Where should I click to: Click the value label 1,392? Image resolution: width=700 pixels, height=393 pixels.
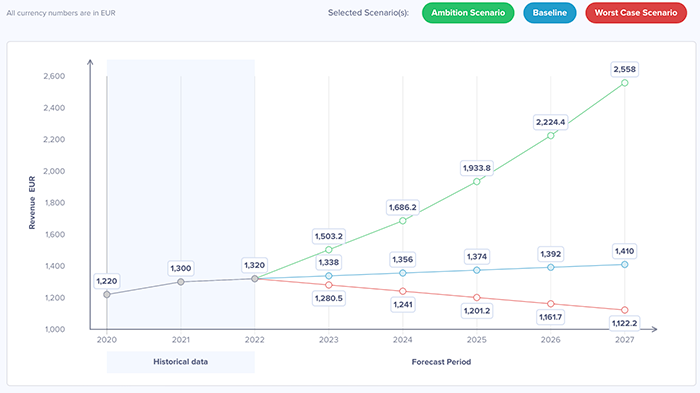click(550, 254)
